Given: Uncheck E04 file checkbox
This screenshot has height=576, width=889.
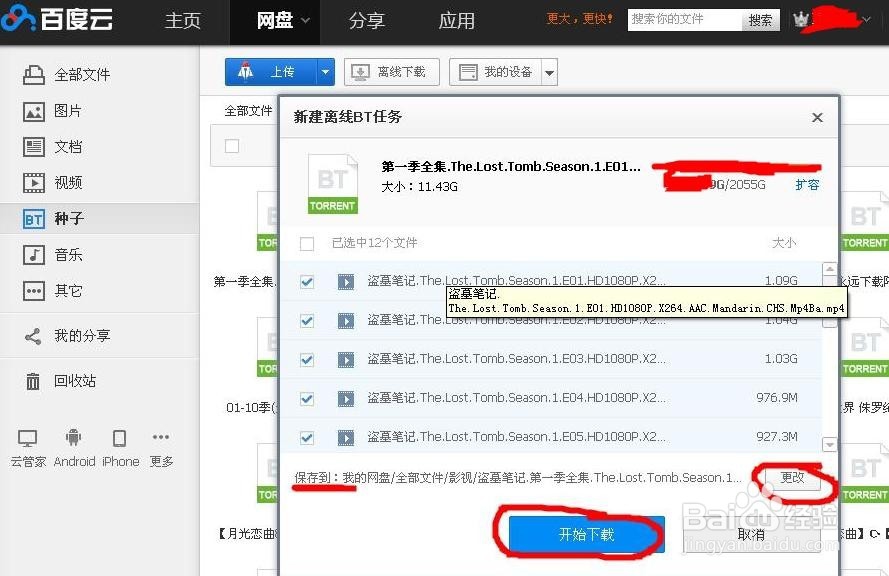Looking at the screenshot, I should pyautogui.click(x=307, y=399).
